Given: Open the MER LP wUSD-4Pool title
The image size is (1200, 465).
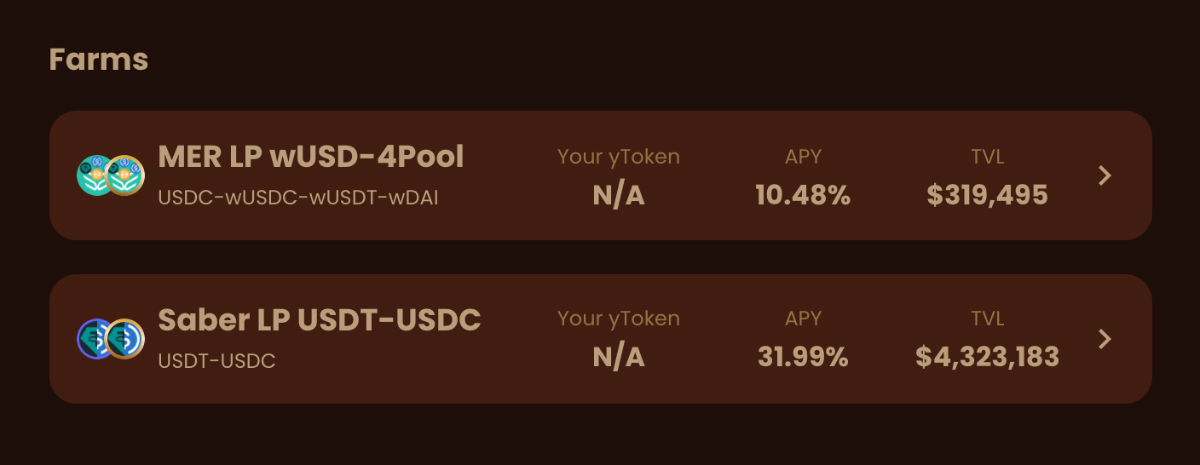Looking at the screenshot, I should click(311, 156).
